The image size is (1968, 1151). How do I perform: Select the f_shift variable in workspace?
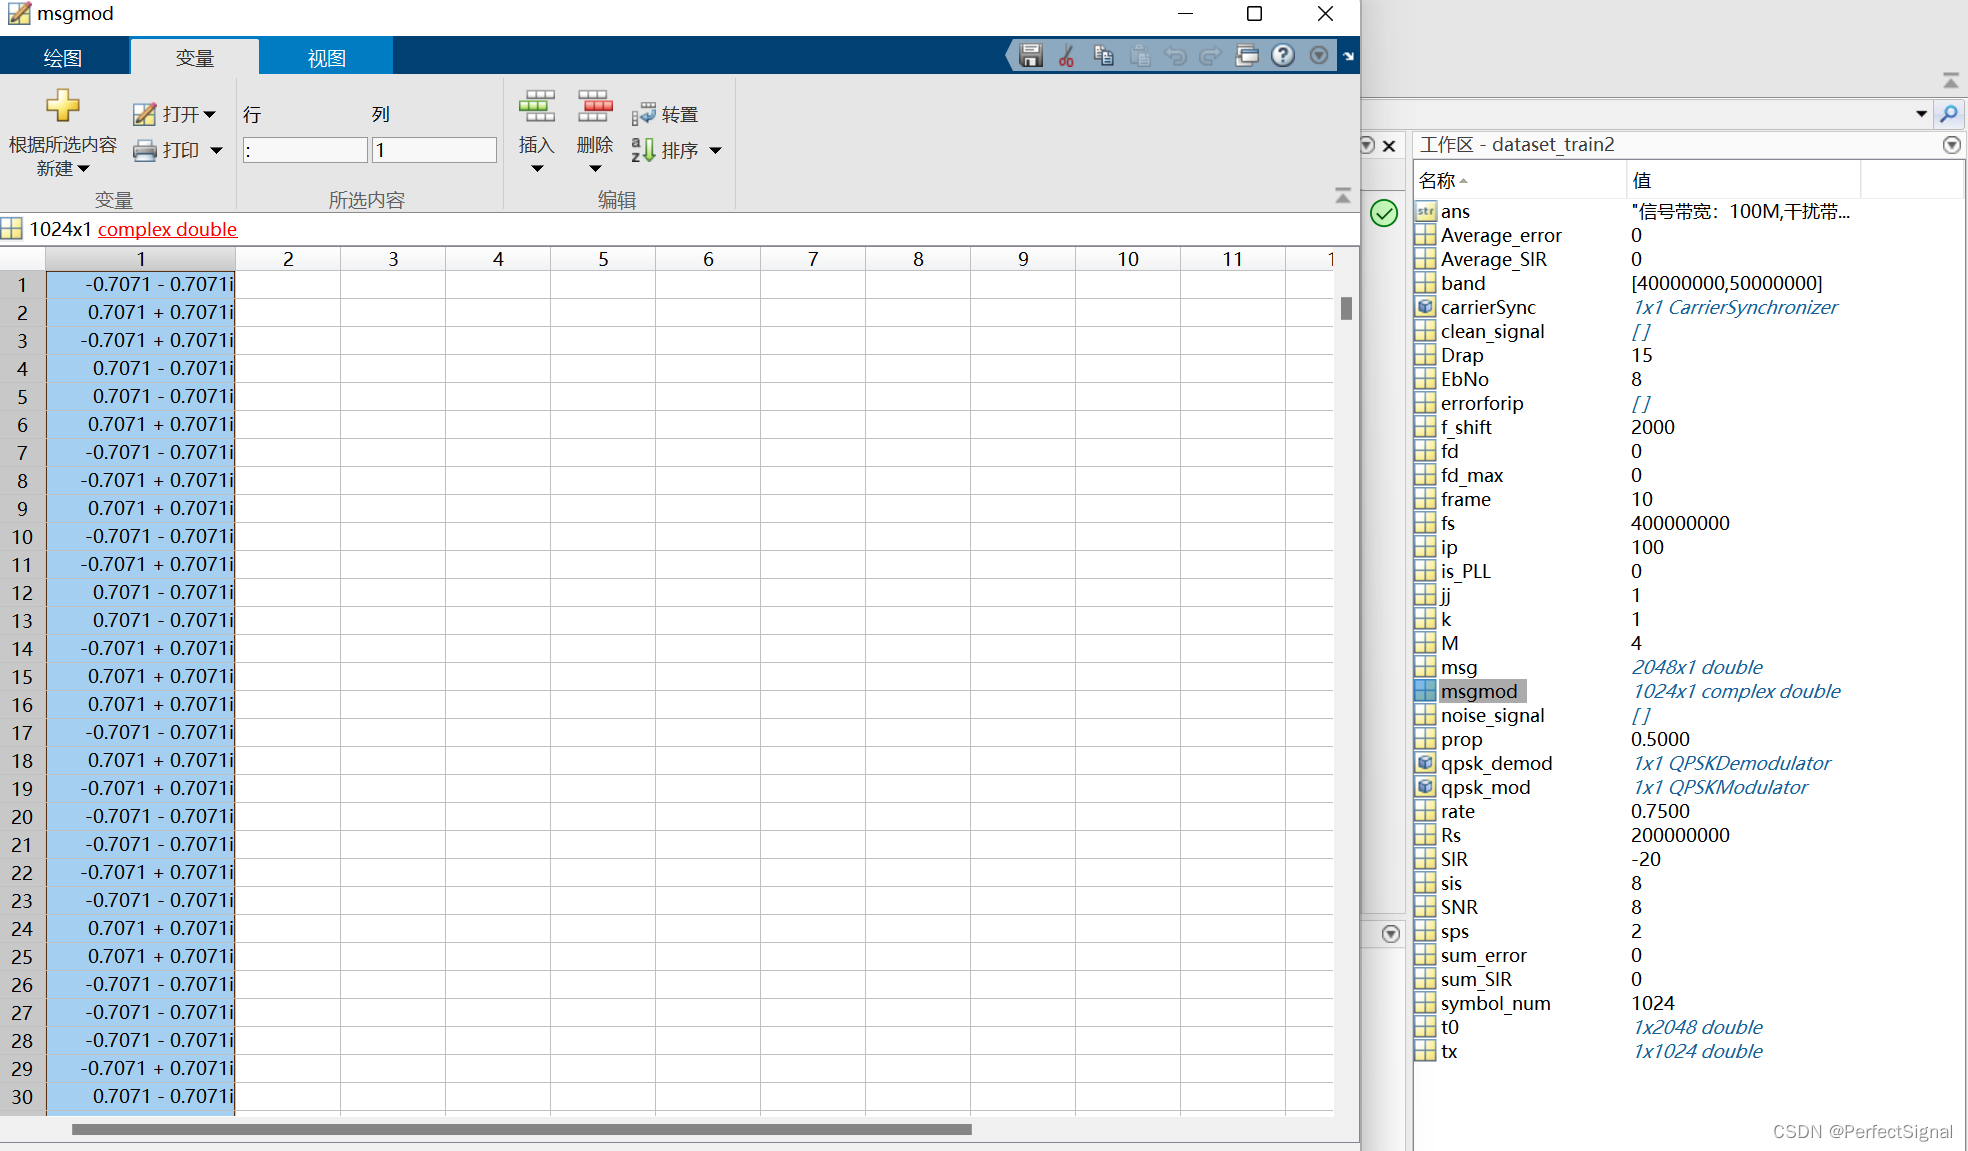[1465, 427]
